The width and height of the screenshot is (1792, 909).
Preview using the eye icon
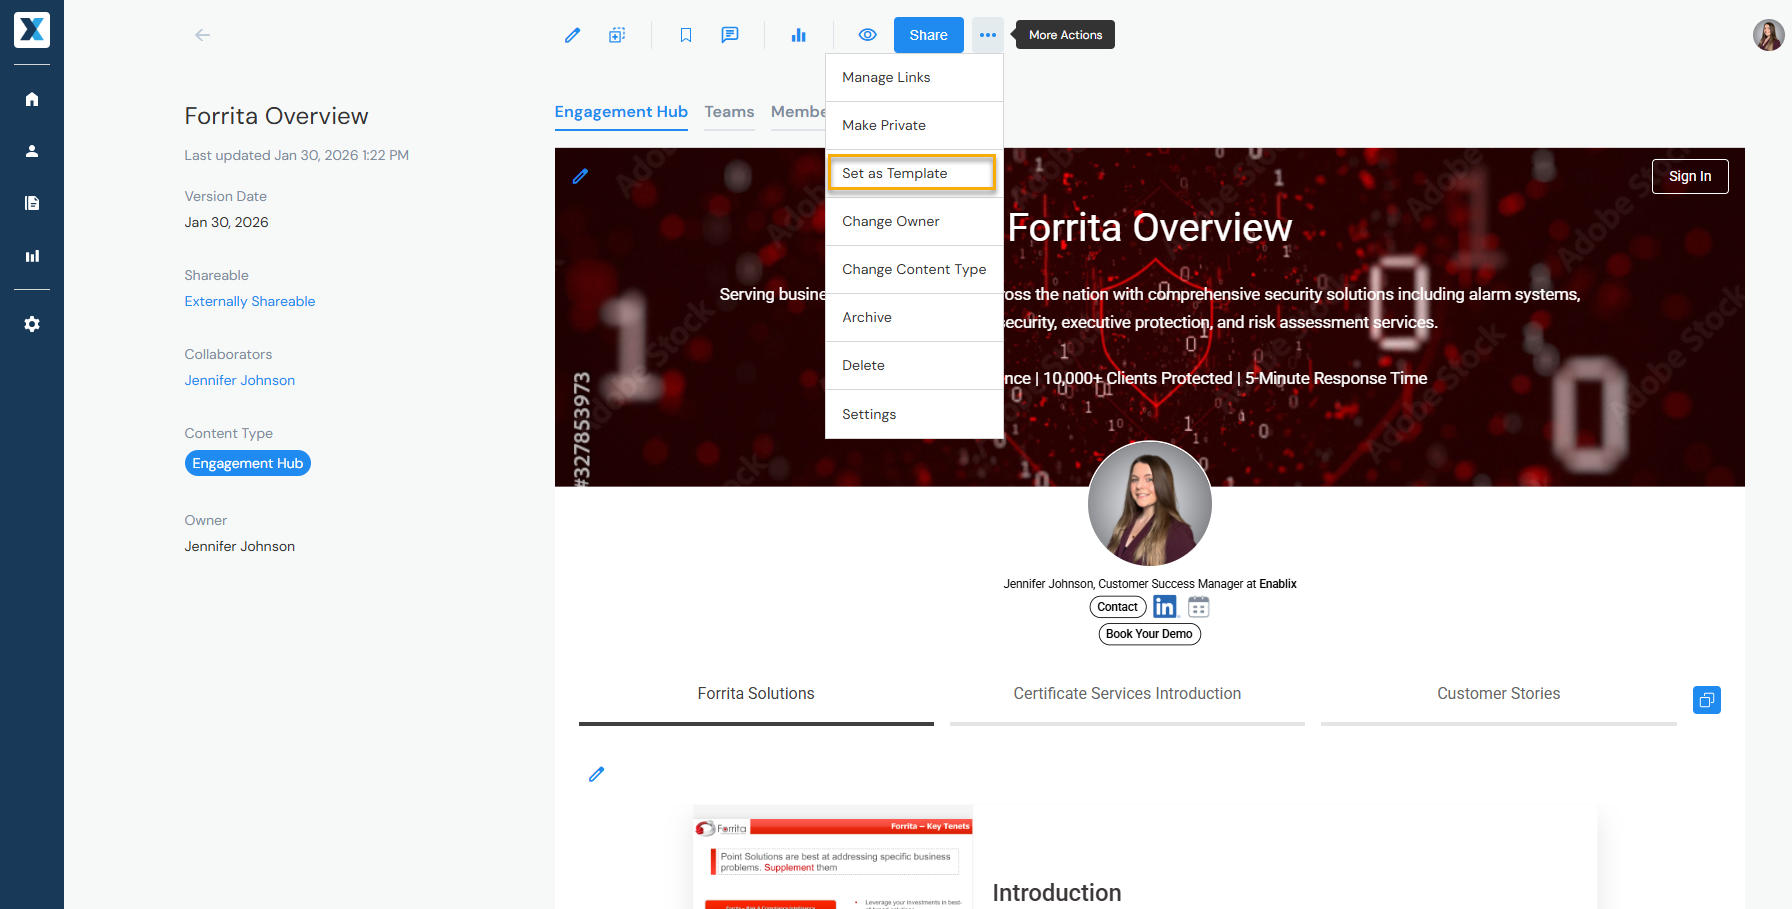click(868, 35)
